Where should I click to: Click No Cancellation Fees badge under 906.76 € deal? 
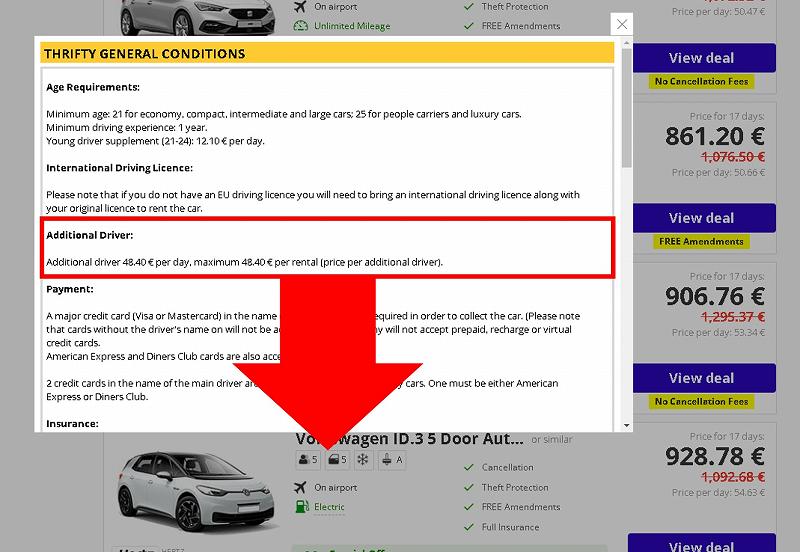pos(701,402)
